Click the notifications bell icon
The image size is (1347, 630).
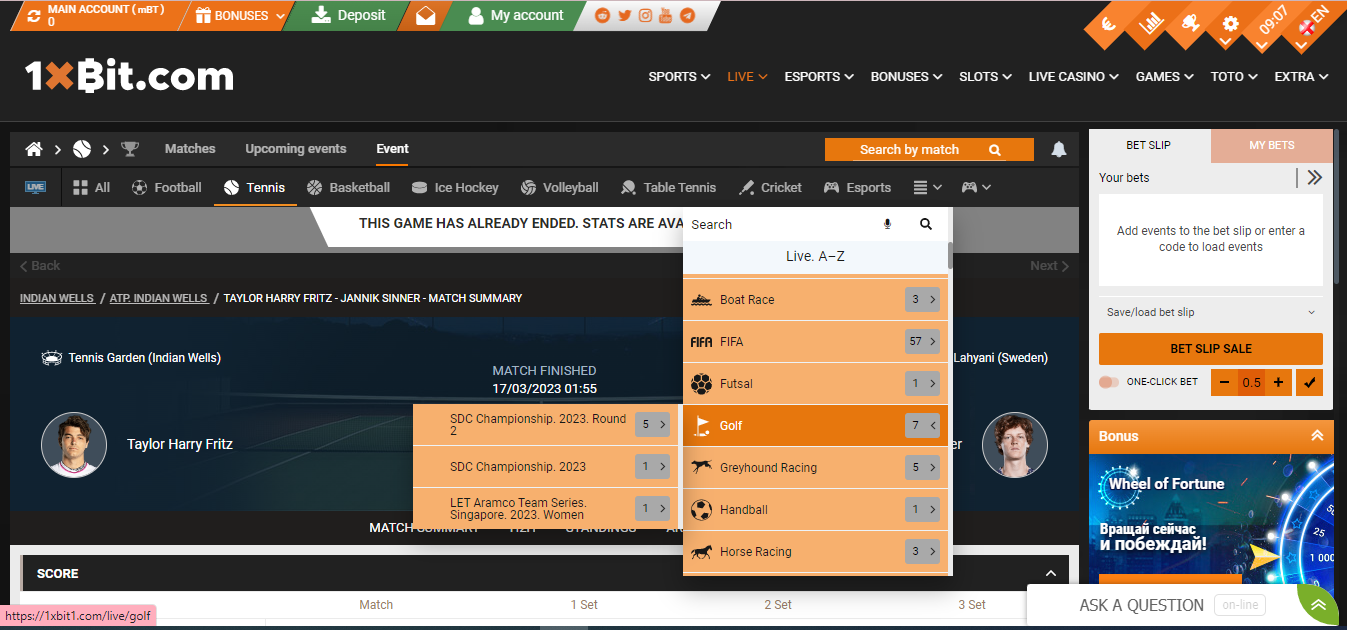coord(1058,148)
